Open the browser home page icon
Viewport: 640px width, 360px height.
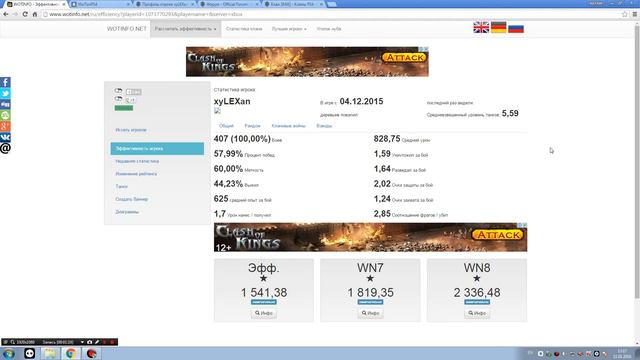pos(35,14)
